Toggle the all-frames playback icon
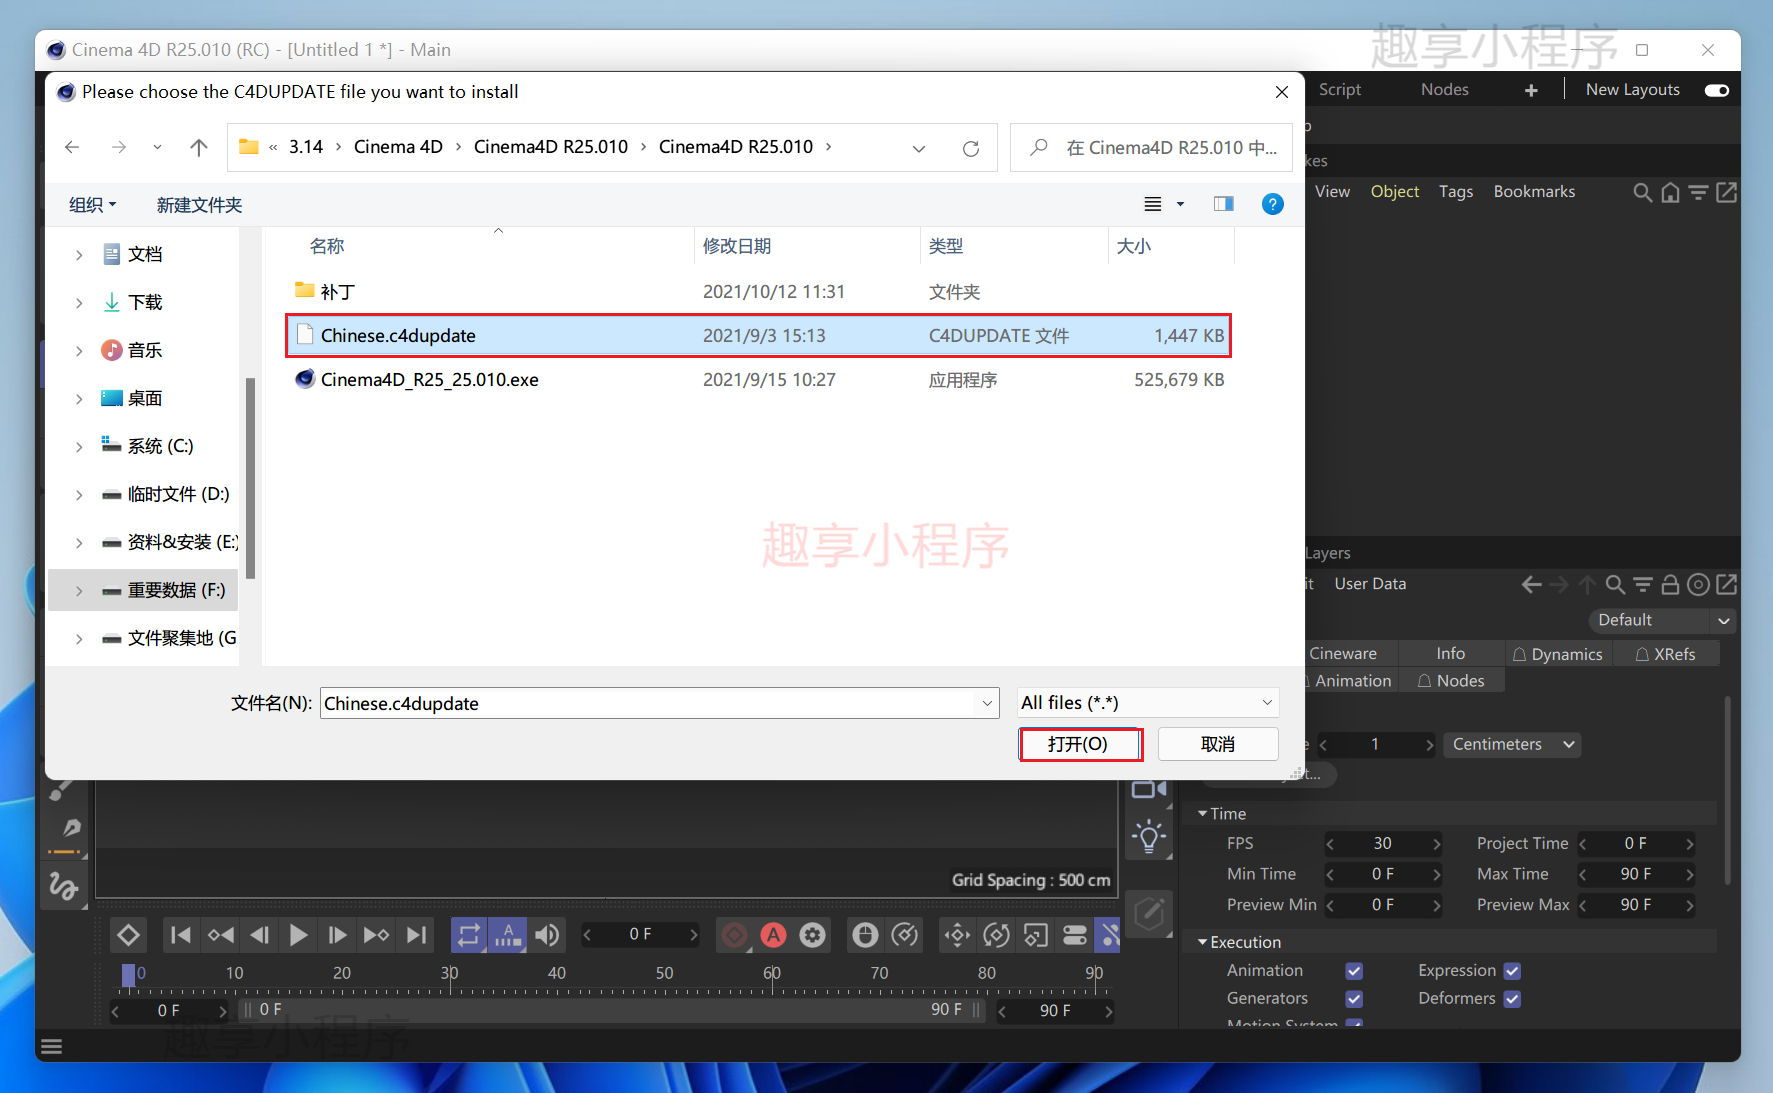Viewport: 1773px width, 1093px height. pyautogui.click(x=508, y=936)
